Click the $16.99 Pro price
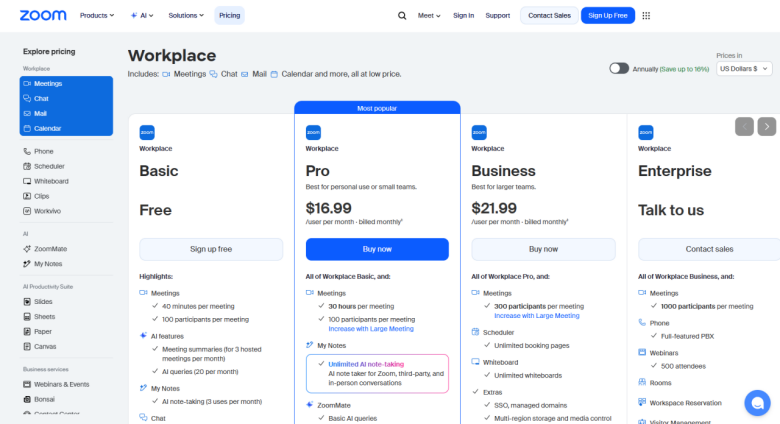The width and height of the screenshot is (780, 424). tap(328, 208)
